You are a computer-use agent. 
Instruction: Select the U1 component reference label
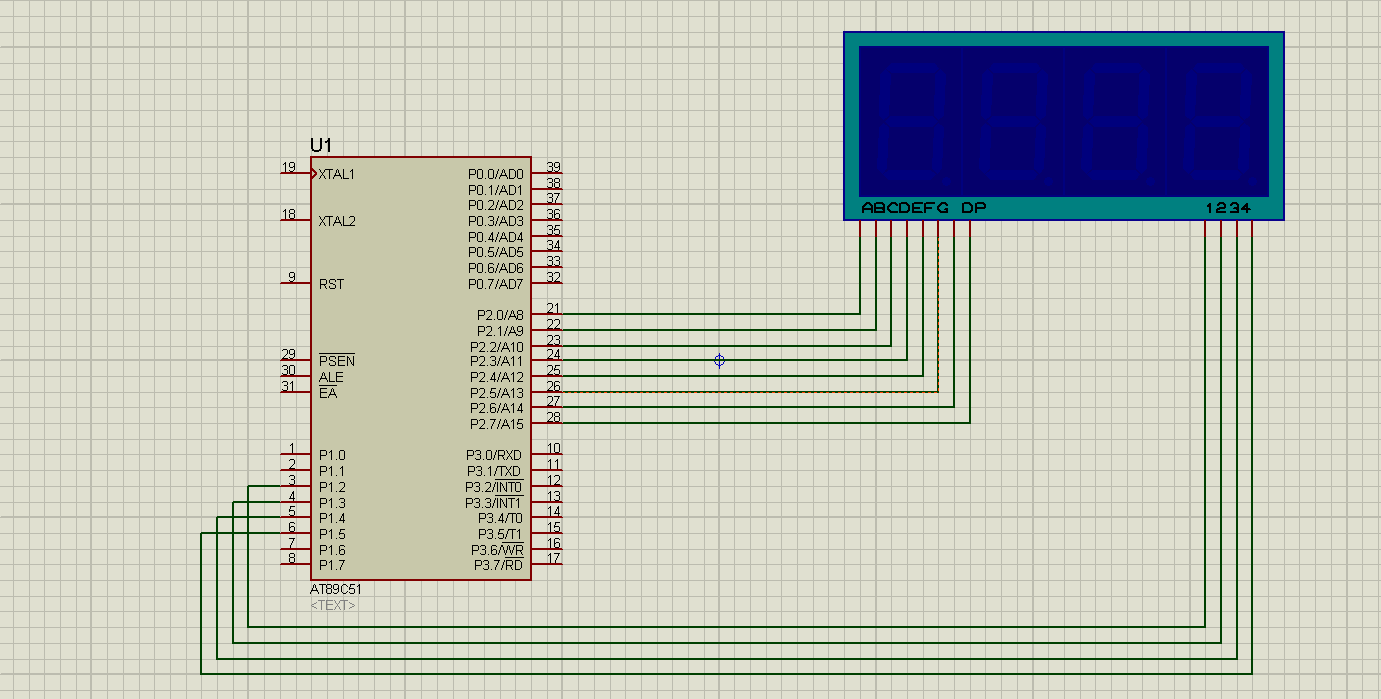[321, 146]
